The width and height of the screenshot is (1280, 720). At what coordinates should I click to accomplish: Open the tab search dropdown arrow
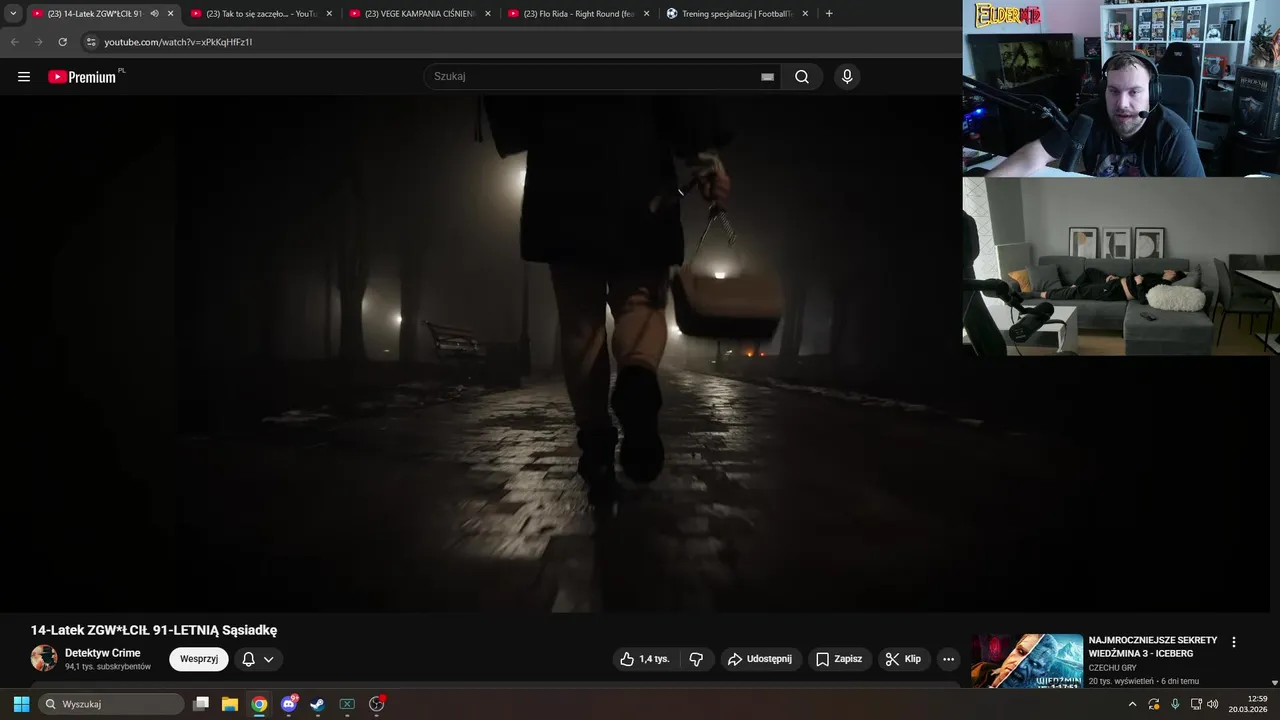[x=13, y=13]
